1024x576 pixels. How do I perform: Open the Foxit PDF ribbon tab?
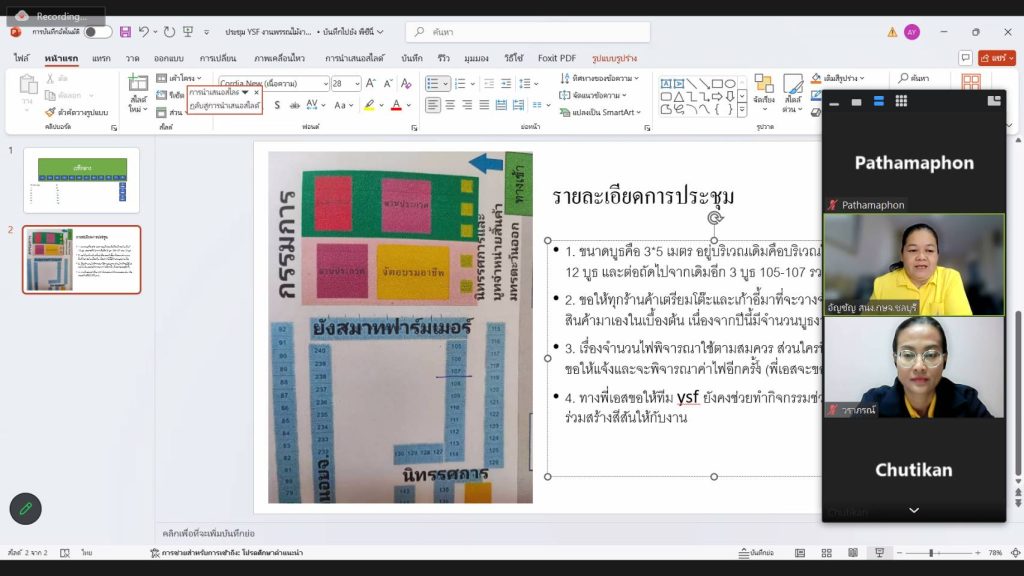[557, 58]
